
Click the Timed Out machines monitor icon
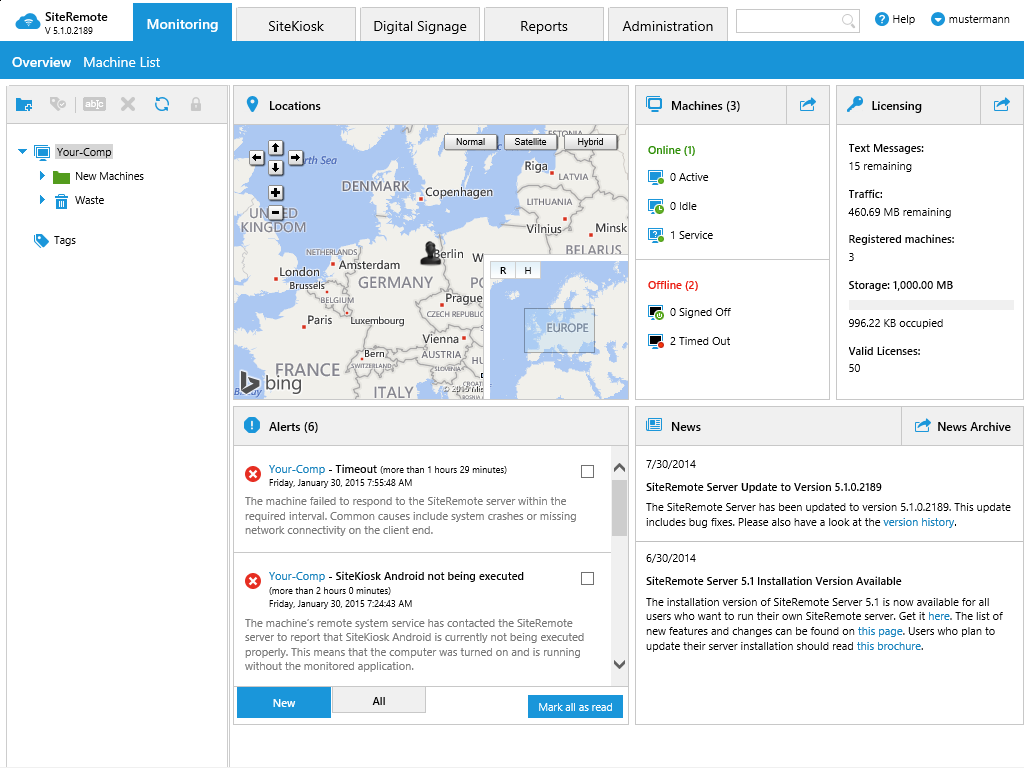coord(656,341)
